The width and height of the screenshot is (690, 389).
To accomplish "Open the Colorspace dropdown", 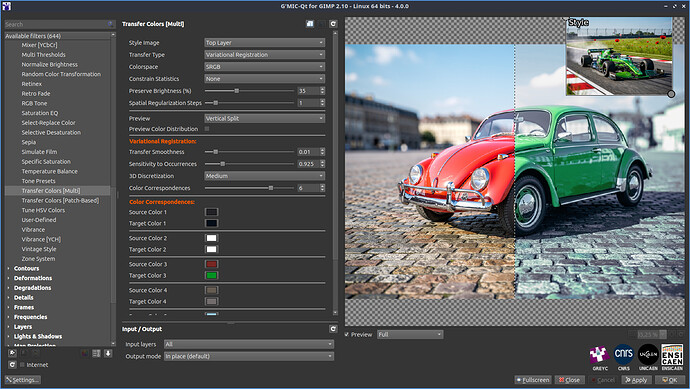I will coord(264,66).
